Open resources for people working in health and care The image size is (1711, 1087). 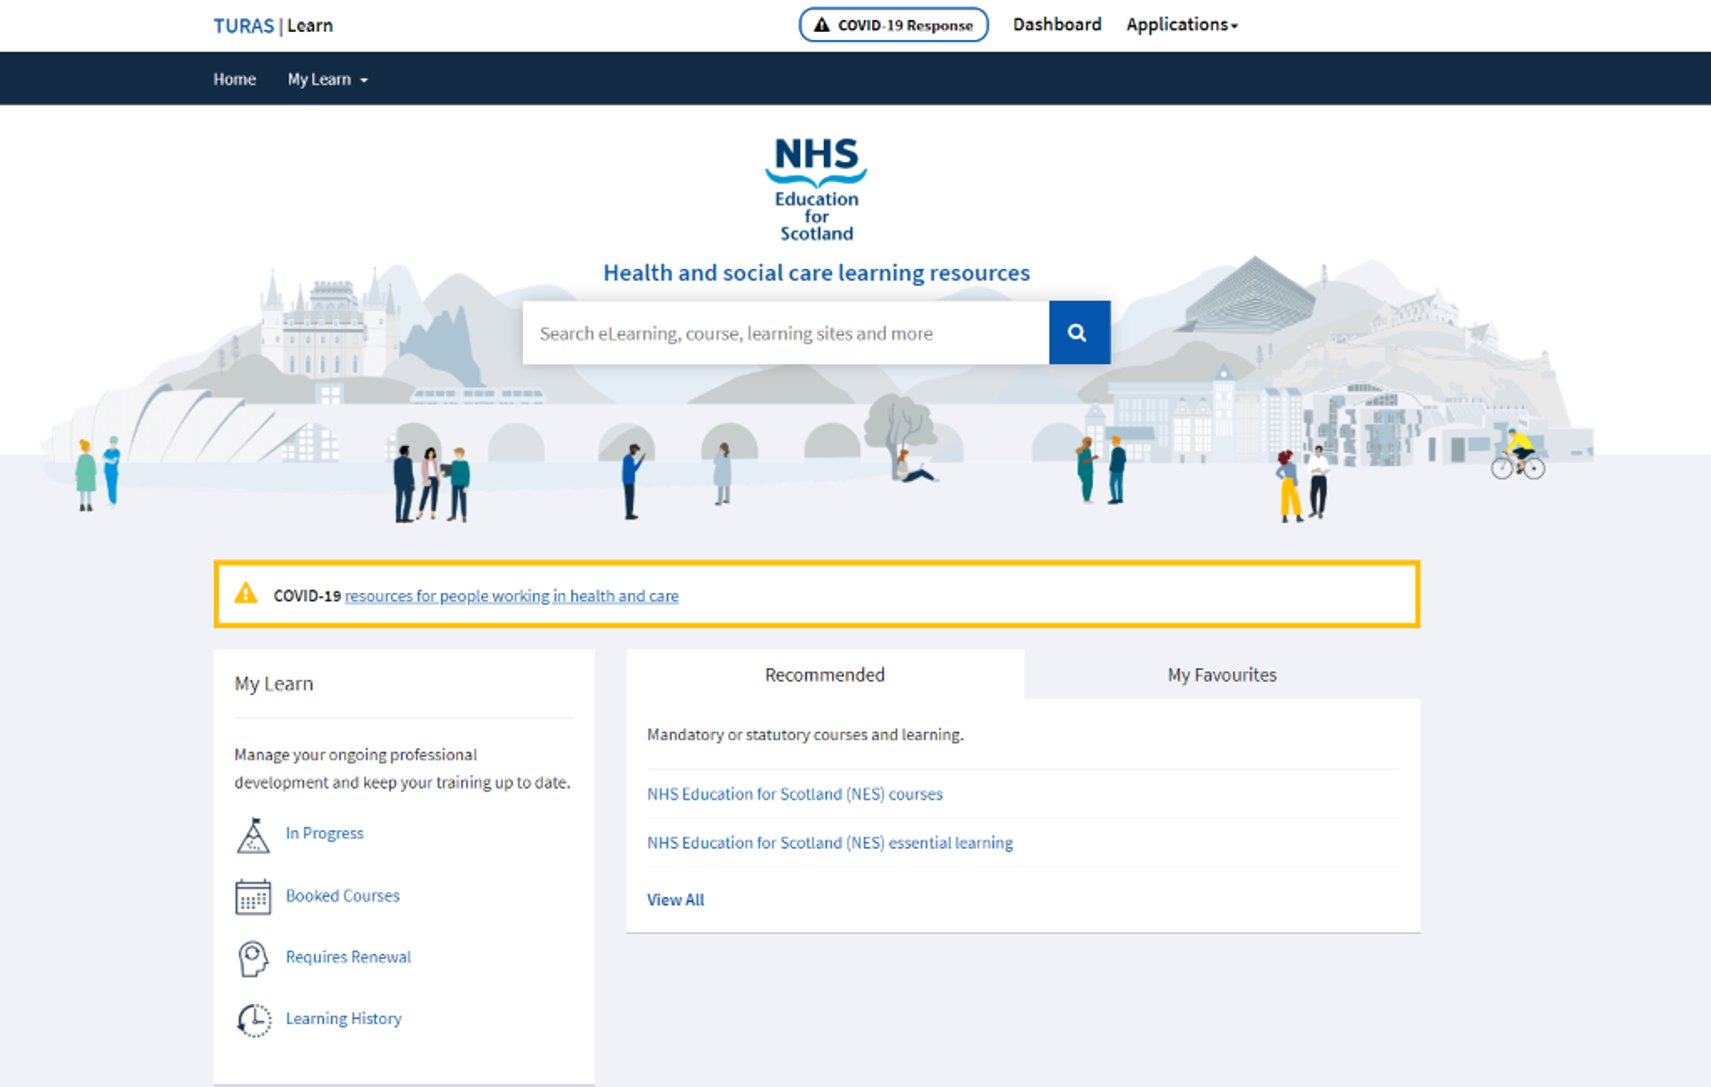[x=511, y=595]
